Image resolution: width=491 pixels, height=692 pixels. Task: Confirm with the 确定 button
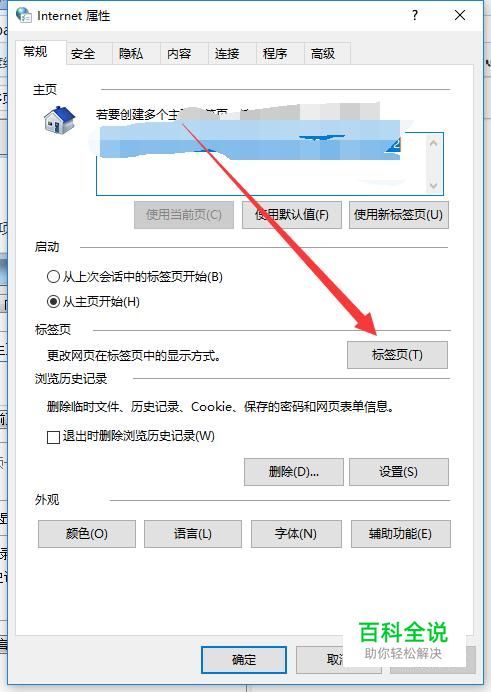pyautogui.click(x=244, y=660)
